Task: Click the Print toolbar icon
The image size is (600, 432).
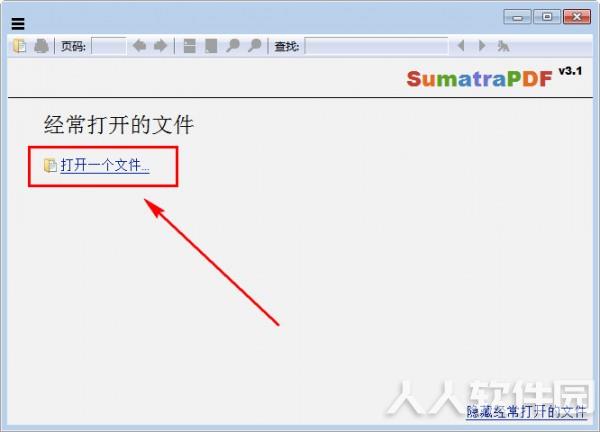Action: coord(41,46)
